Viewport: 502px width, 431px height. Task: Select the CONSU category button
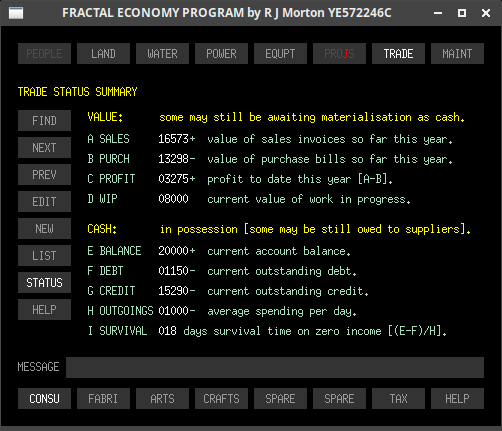pyautogui.click(x=44, y=399)
